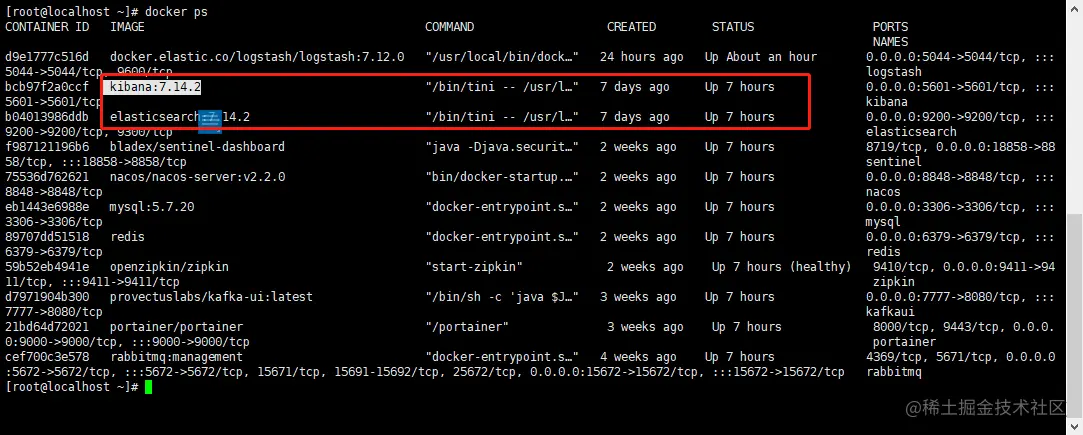This screenshot has width=1083, height=435.
Task: Click the nacos/nacos-server:v2.2.0 image name
Action: 198,177
